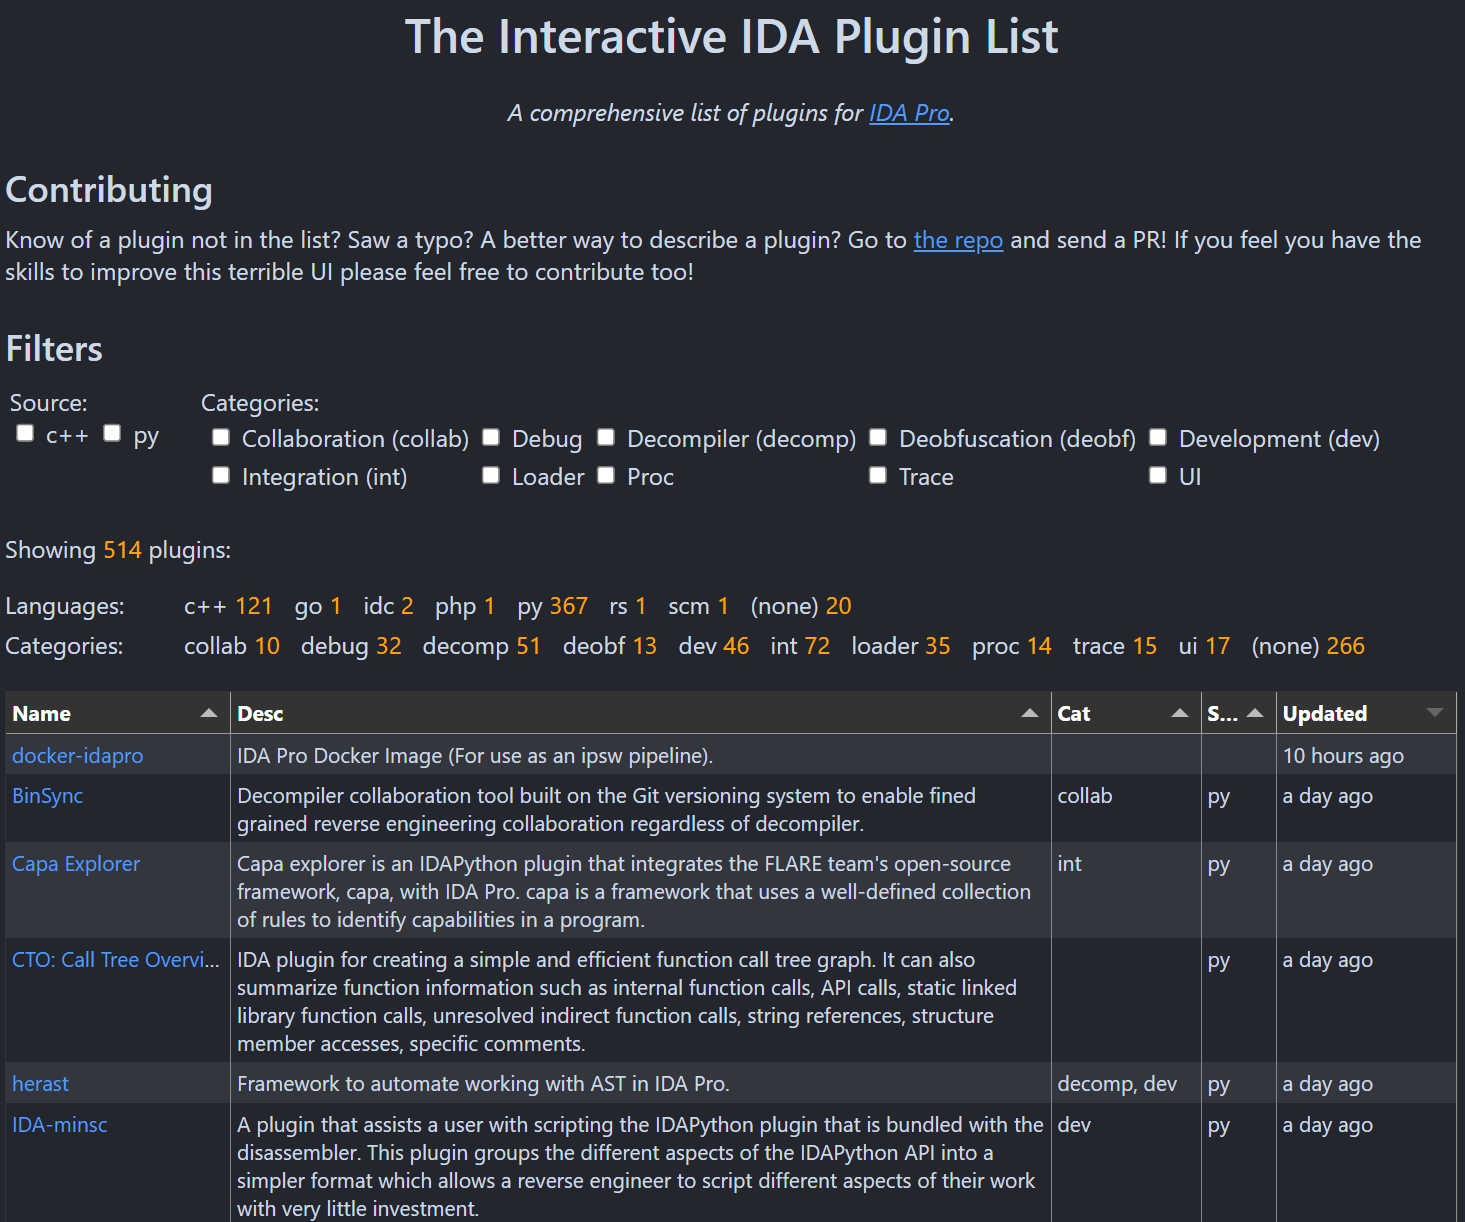The height and width of the screenshot is (1222, 1465).
Task: Click the '(none) 20' language count
Action: pos(801,606)
